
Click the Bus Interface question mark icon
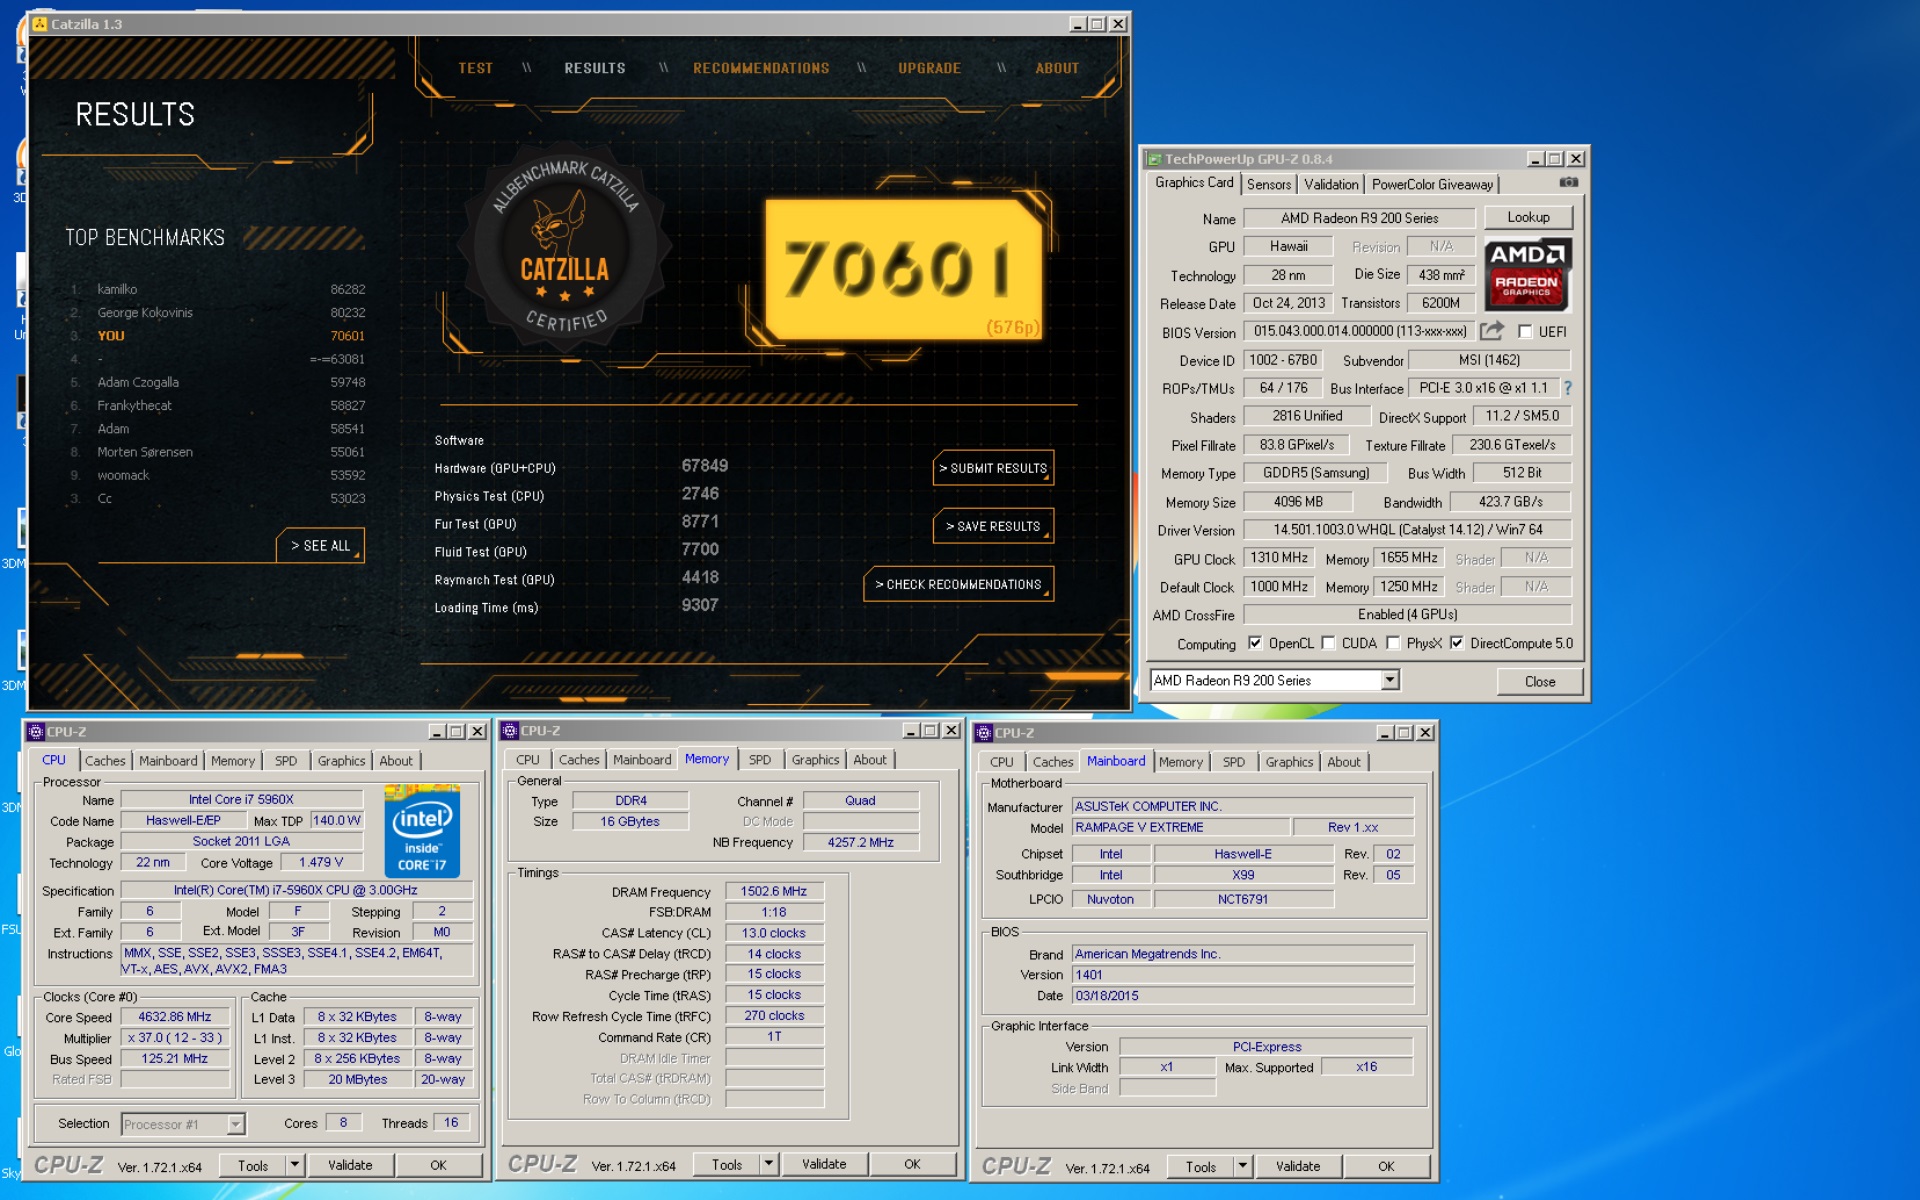pyautogui.click(x=1567, y=388)
